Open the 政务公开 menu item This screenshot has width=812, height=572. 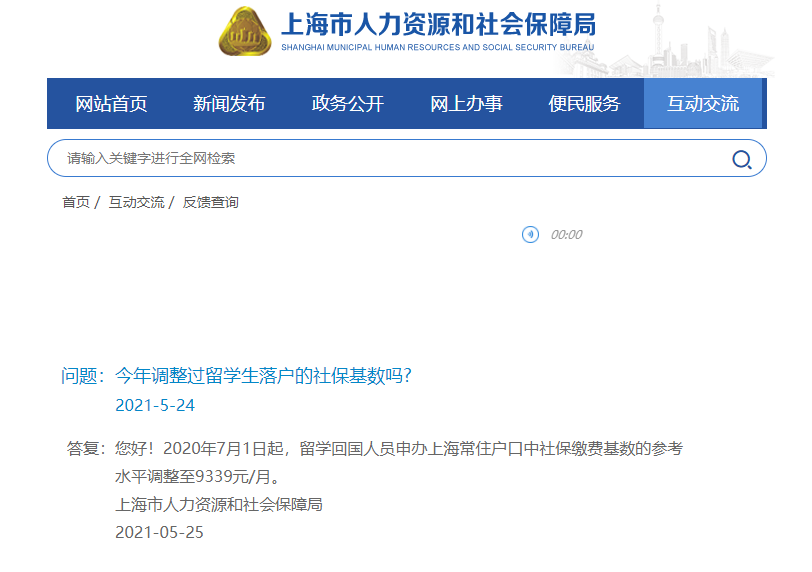pyautogui.click(x=348, y=104)
